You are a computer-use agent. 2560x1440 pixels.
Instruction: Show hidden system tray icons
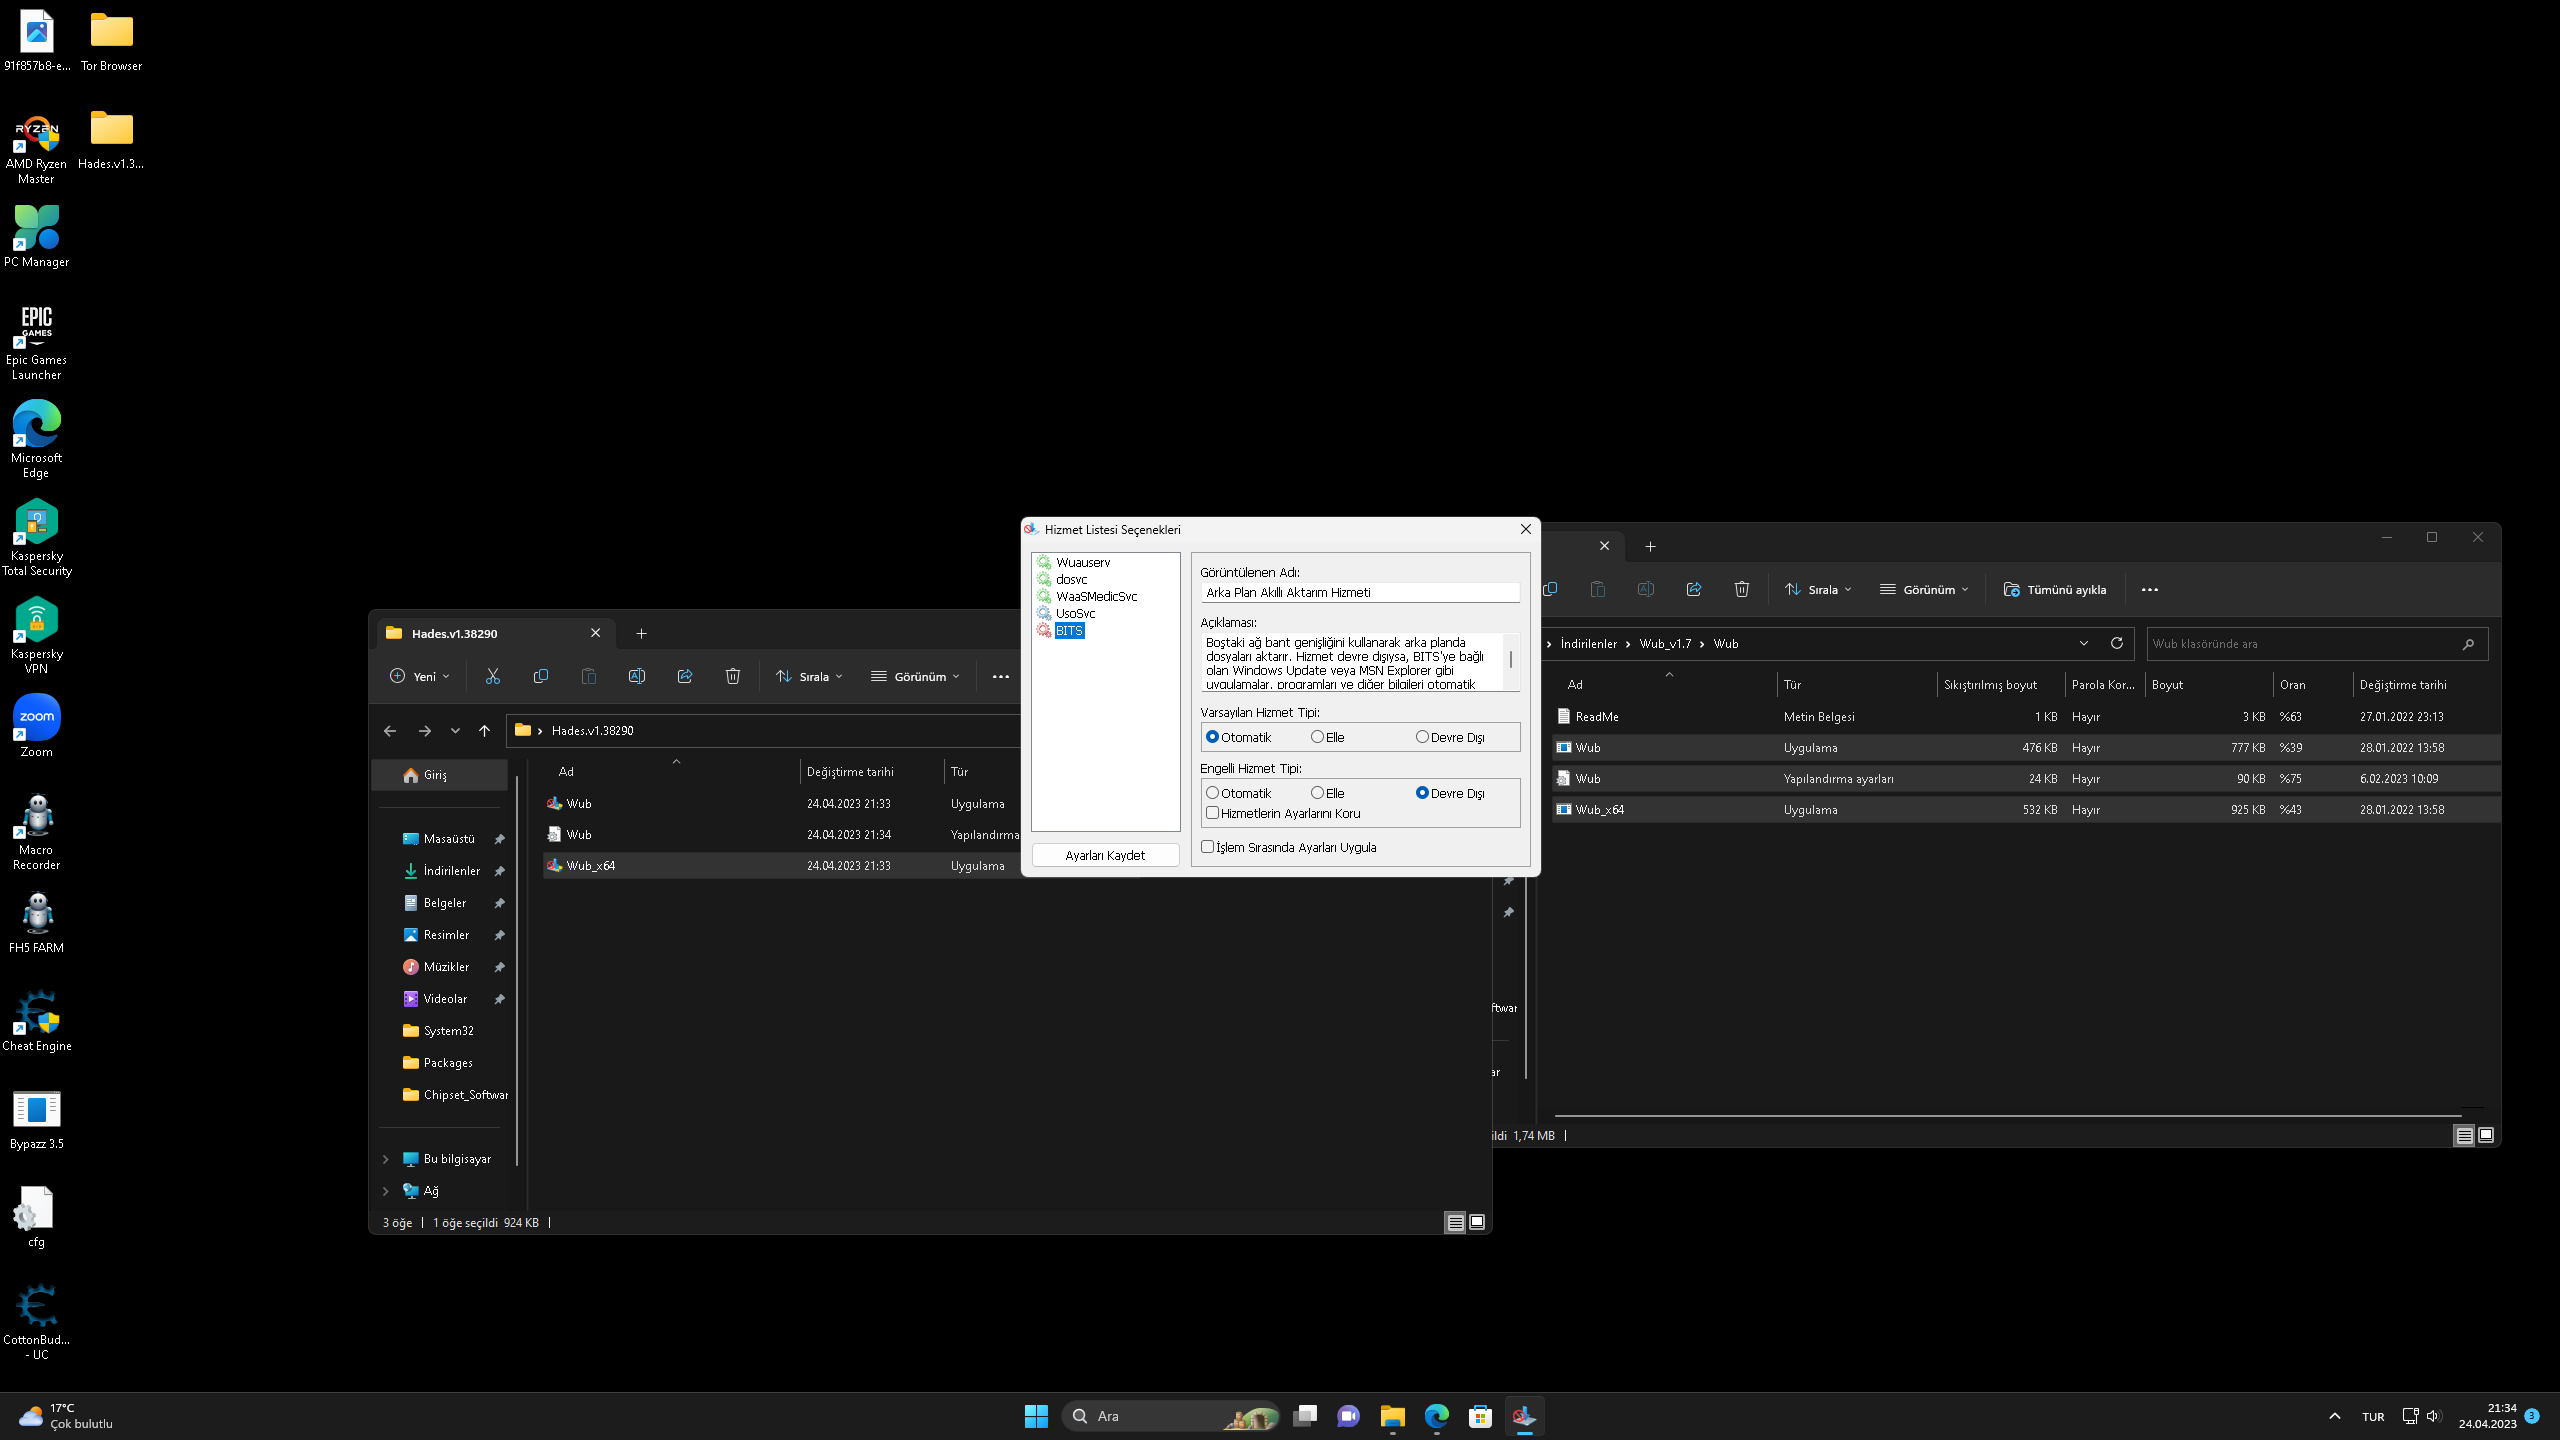click(2334, 1416)
